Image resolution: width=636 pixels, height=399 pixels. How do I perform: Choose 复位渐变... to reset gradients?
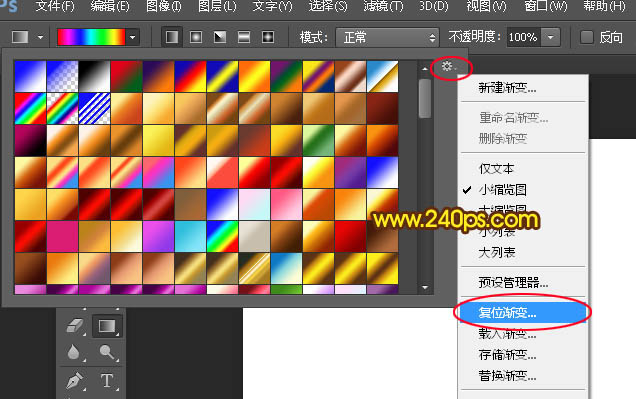(x=523, y=313)
